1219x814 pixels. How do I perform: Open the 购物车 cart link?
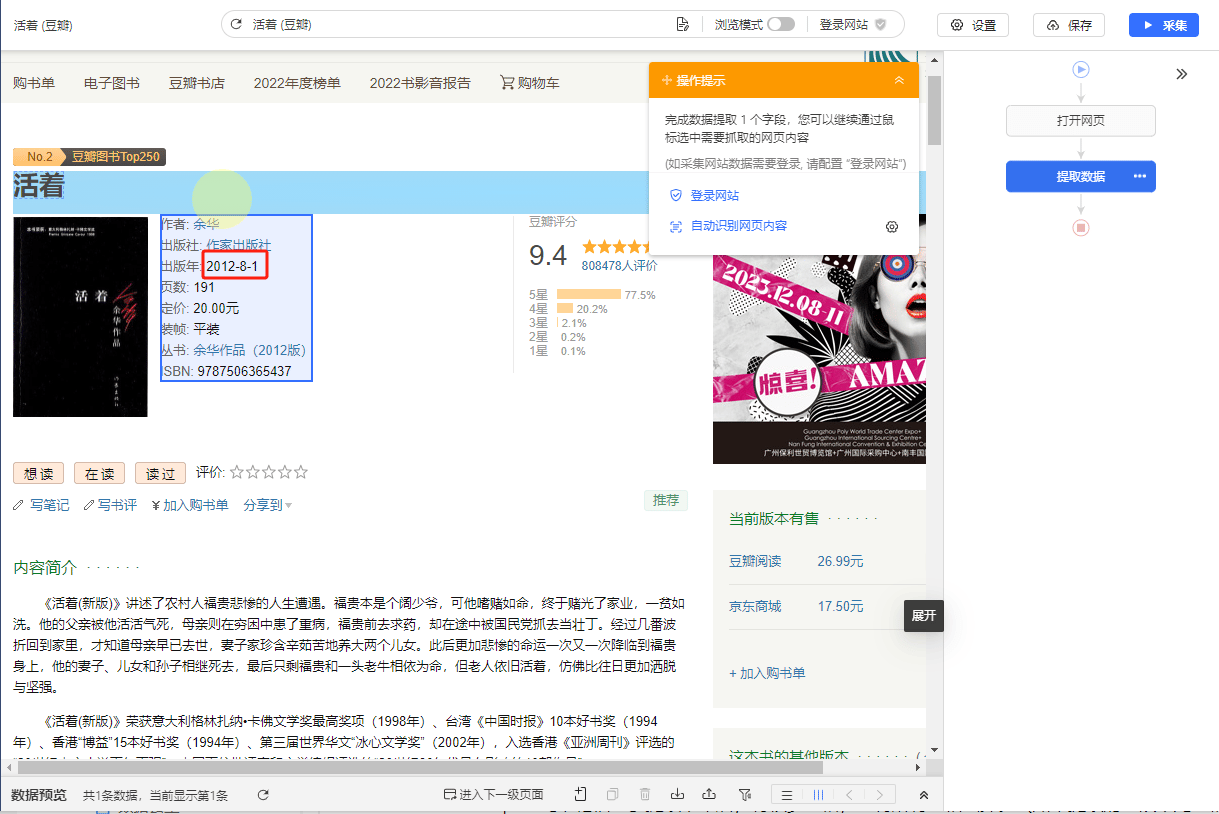pyautogui.click(x=530, y=83)
